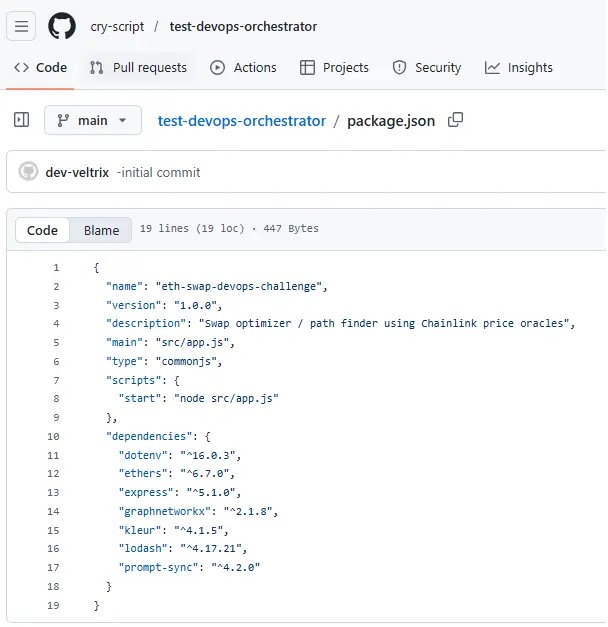Open the main branch selector dropdown
The height and width of the screenshot is (627, 608).
93,120
